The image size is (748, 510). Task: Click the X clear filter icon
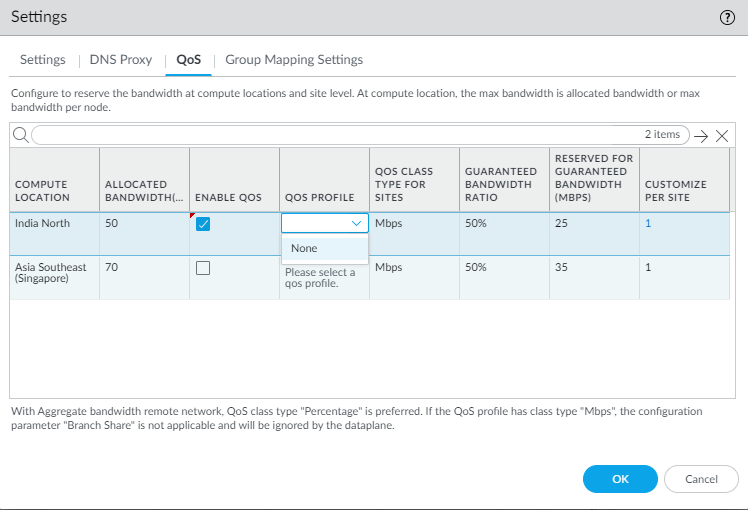point(722,135)
